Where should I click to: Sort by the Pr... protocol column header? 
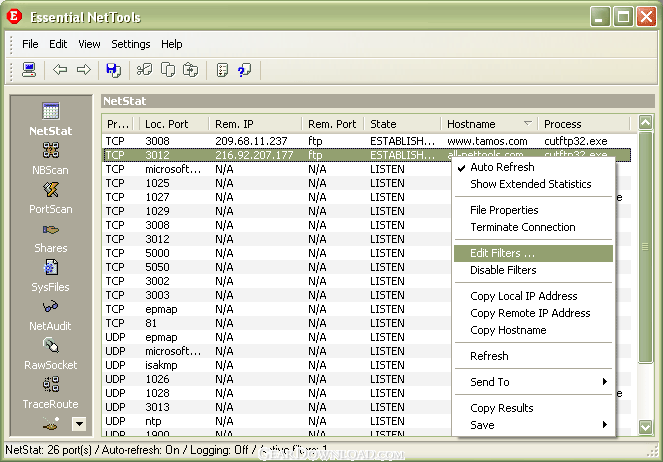tap(118, 124)
